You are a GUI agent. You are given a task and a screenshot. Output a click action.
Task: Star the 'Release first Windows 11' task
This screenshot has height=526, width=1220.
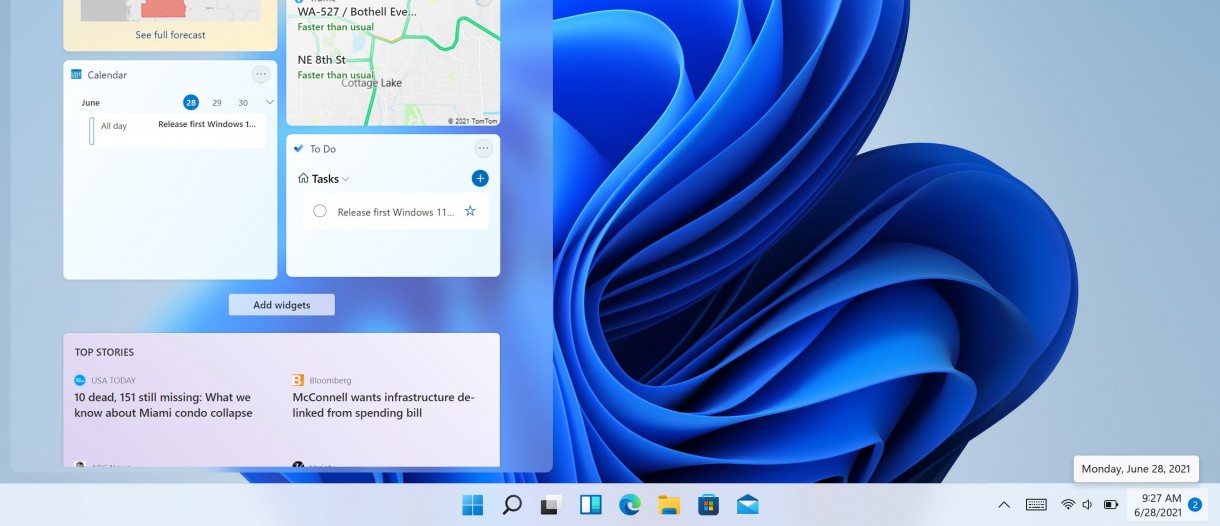(470, 211)
